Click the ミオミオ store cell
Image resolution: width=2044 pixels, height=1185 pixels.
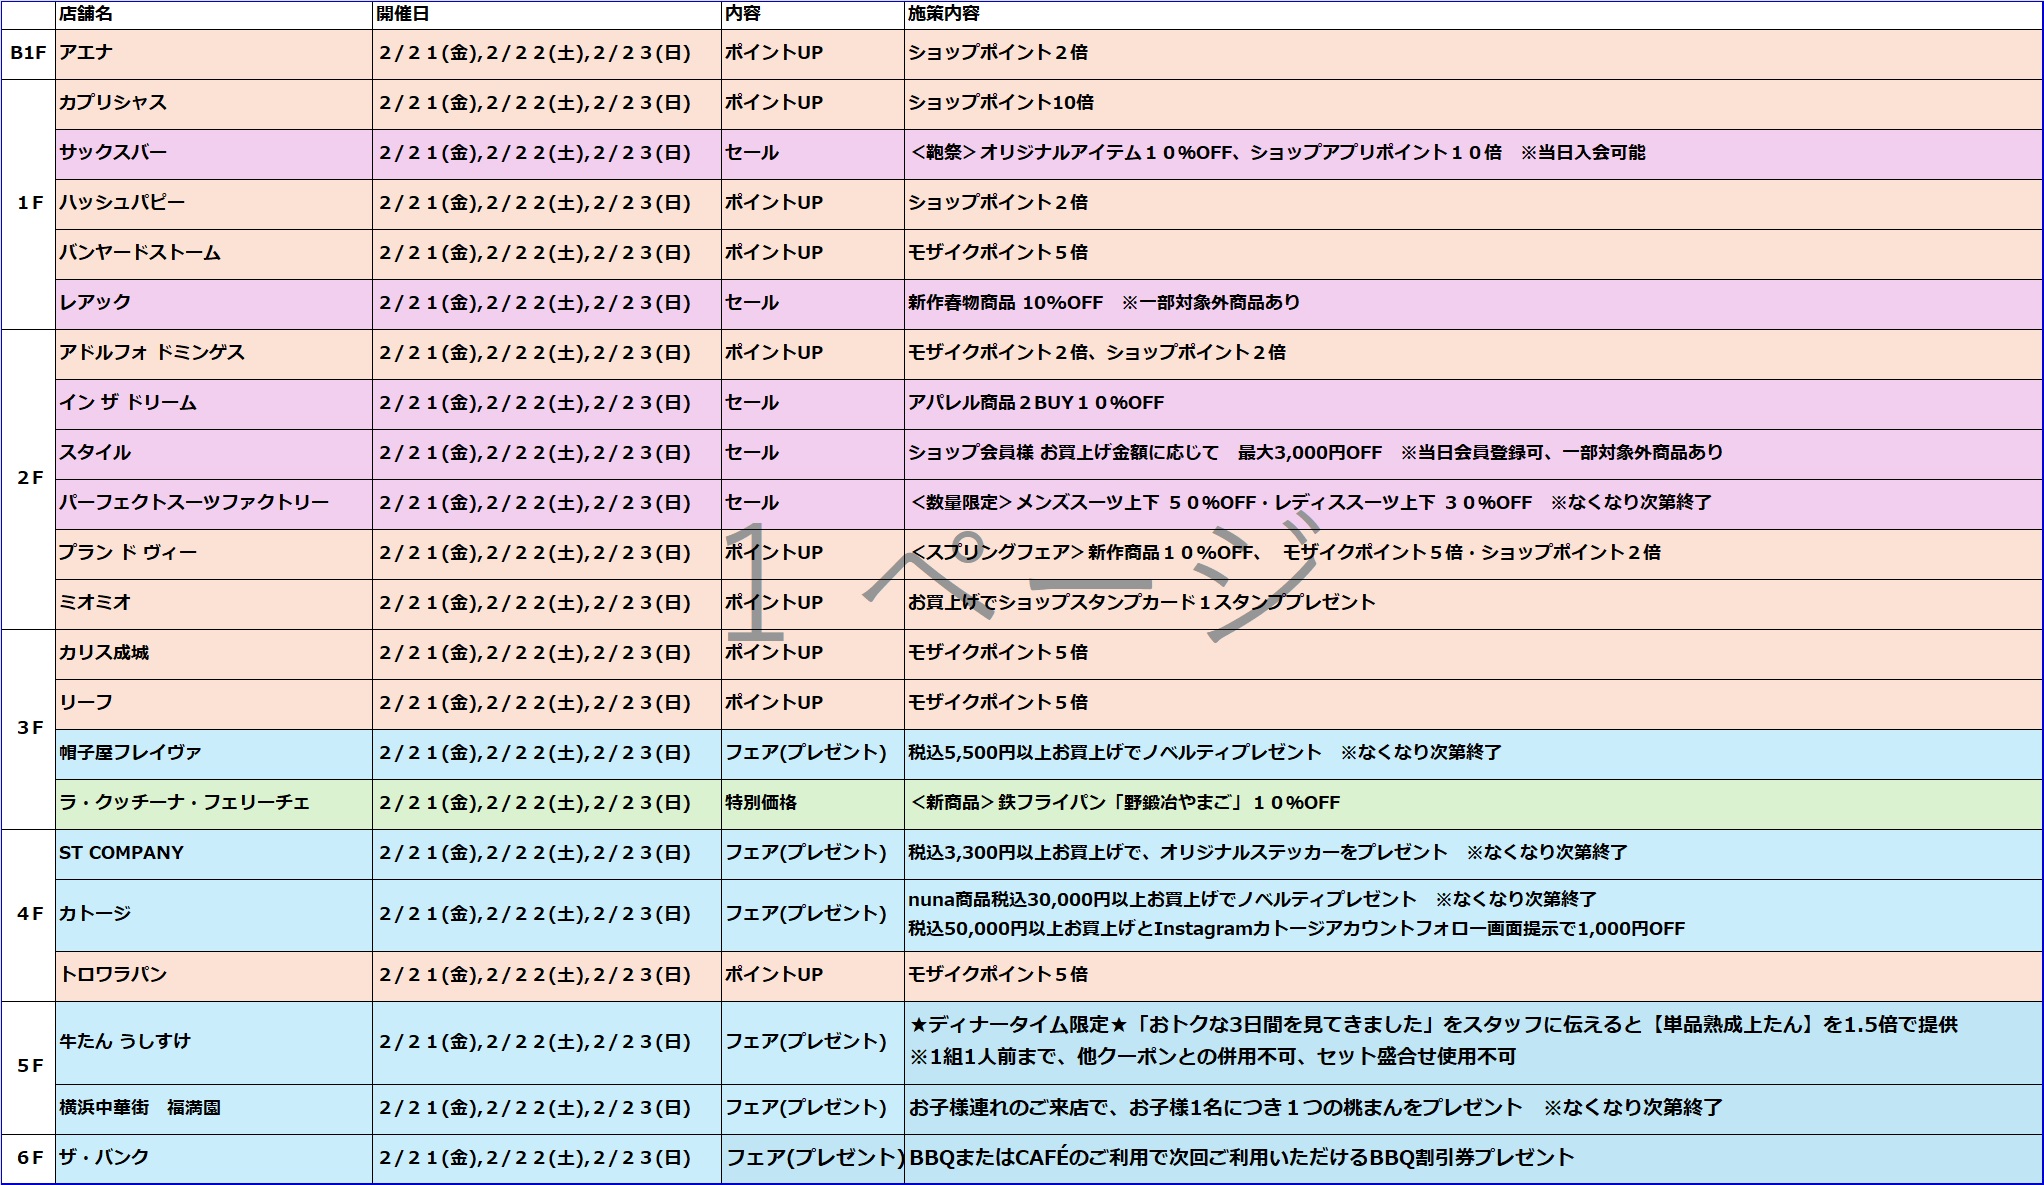tap(214, 604)
